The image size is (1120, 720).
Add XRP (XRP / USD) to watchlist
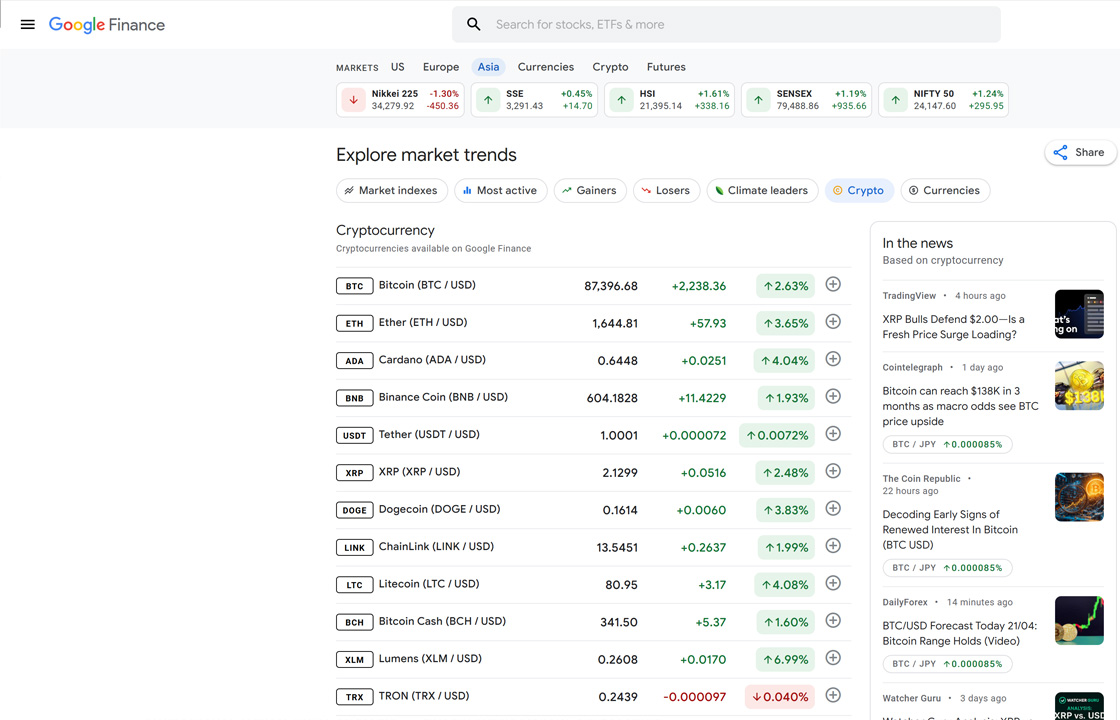pos(833,471)
